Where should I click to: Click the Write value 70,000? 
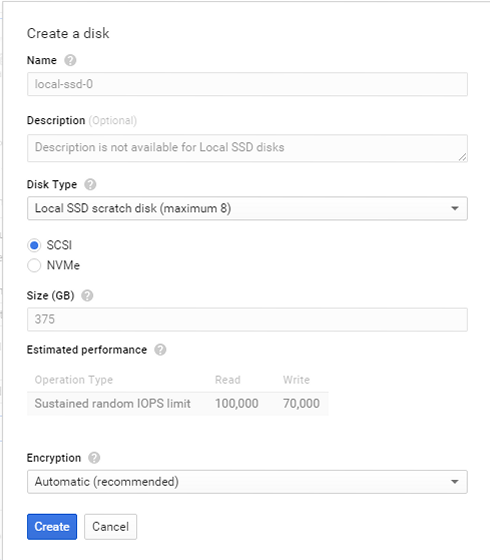pos(301,404)
